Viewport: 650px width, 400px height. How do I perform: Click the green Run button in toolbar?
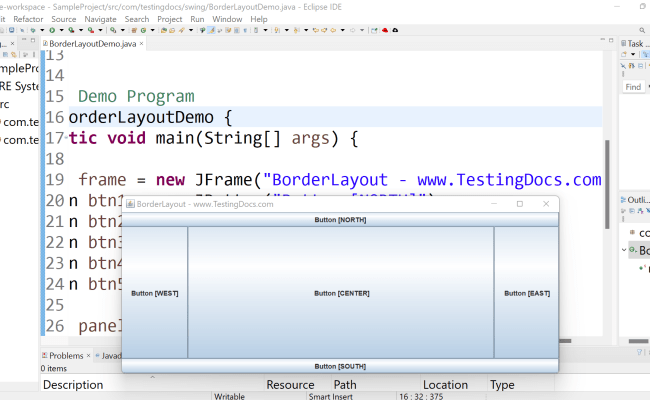click(x=52, y=30)
